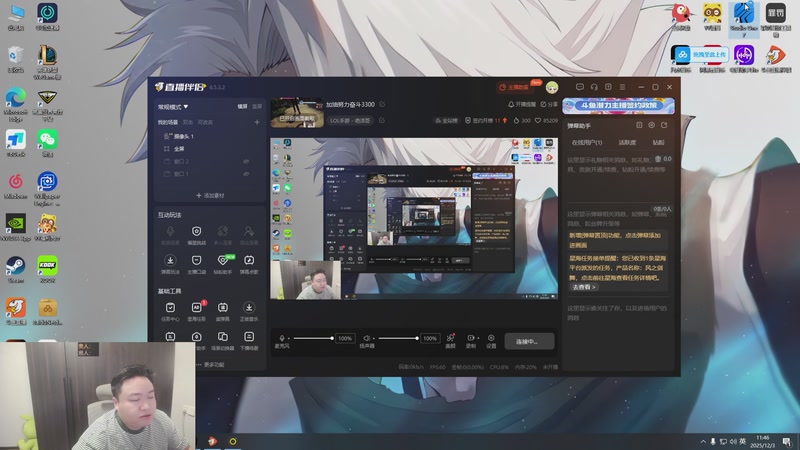Open 星海任务 with red badge
The image size is (800, 450).
196,311
